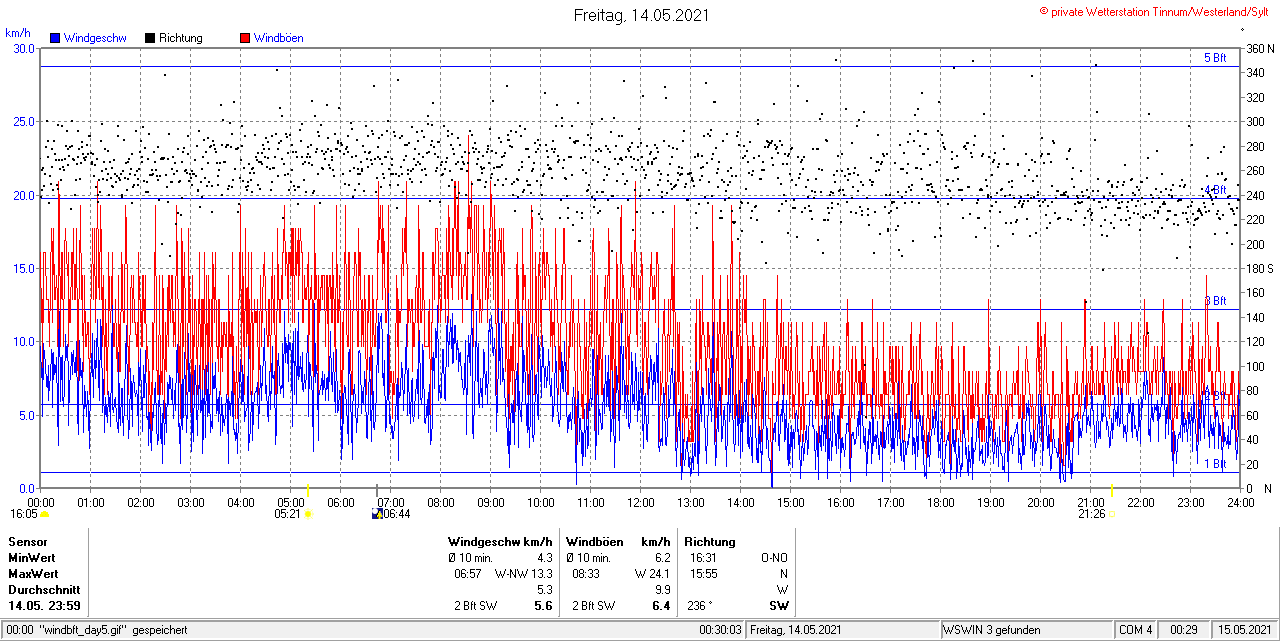Image resolution: width=1280 pixels, height=641 pixels.
Task: Click the sunrise time 05:21
Action: click(x=287, y=514)
